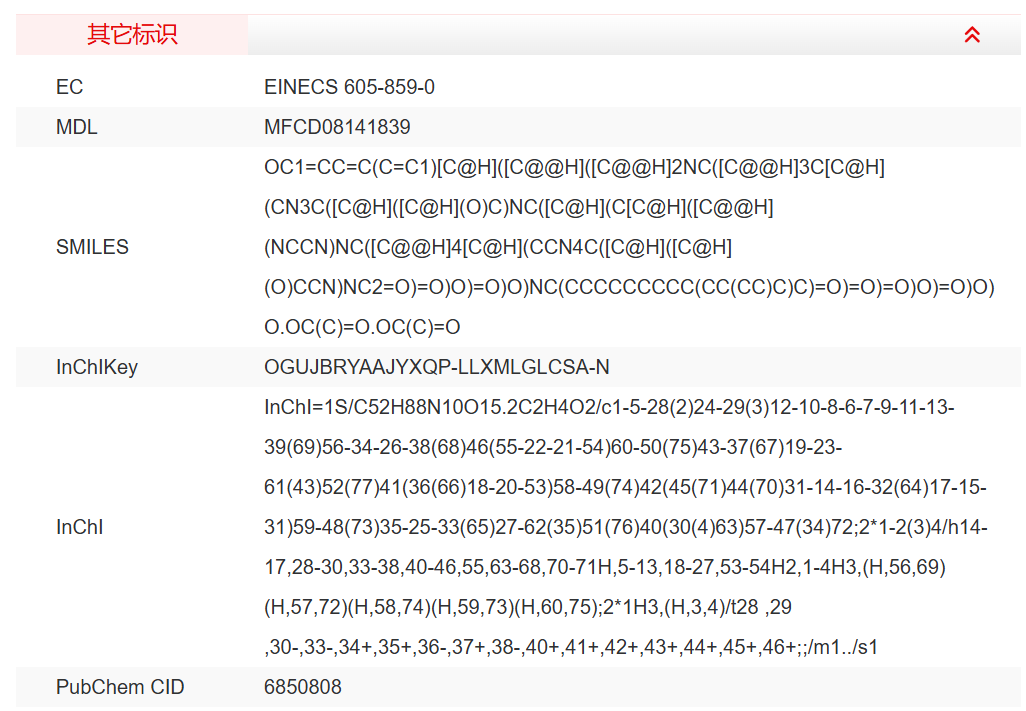The height and width of the screenshot is (711, 1026).
Task: Click the EC row label
Action: (70, 87)
